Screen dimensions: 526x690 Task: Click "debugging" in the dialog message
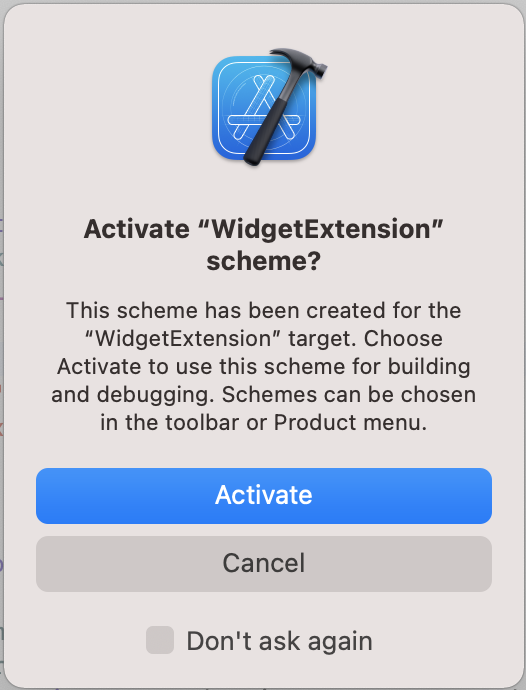coord(155,396)
